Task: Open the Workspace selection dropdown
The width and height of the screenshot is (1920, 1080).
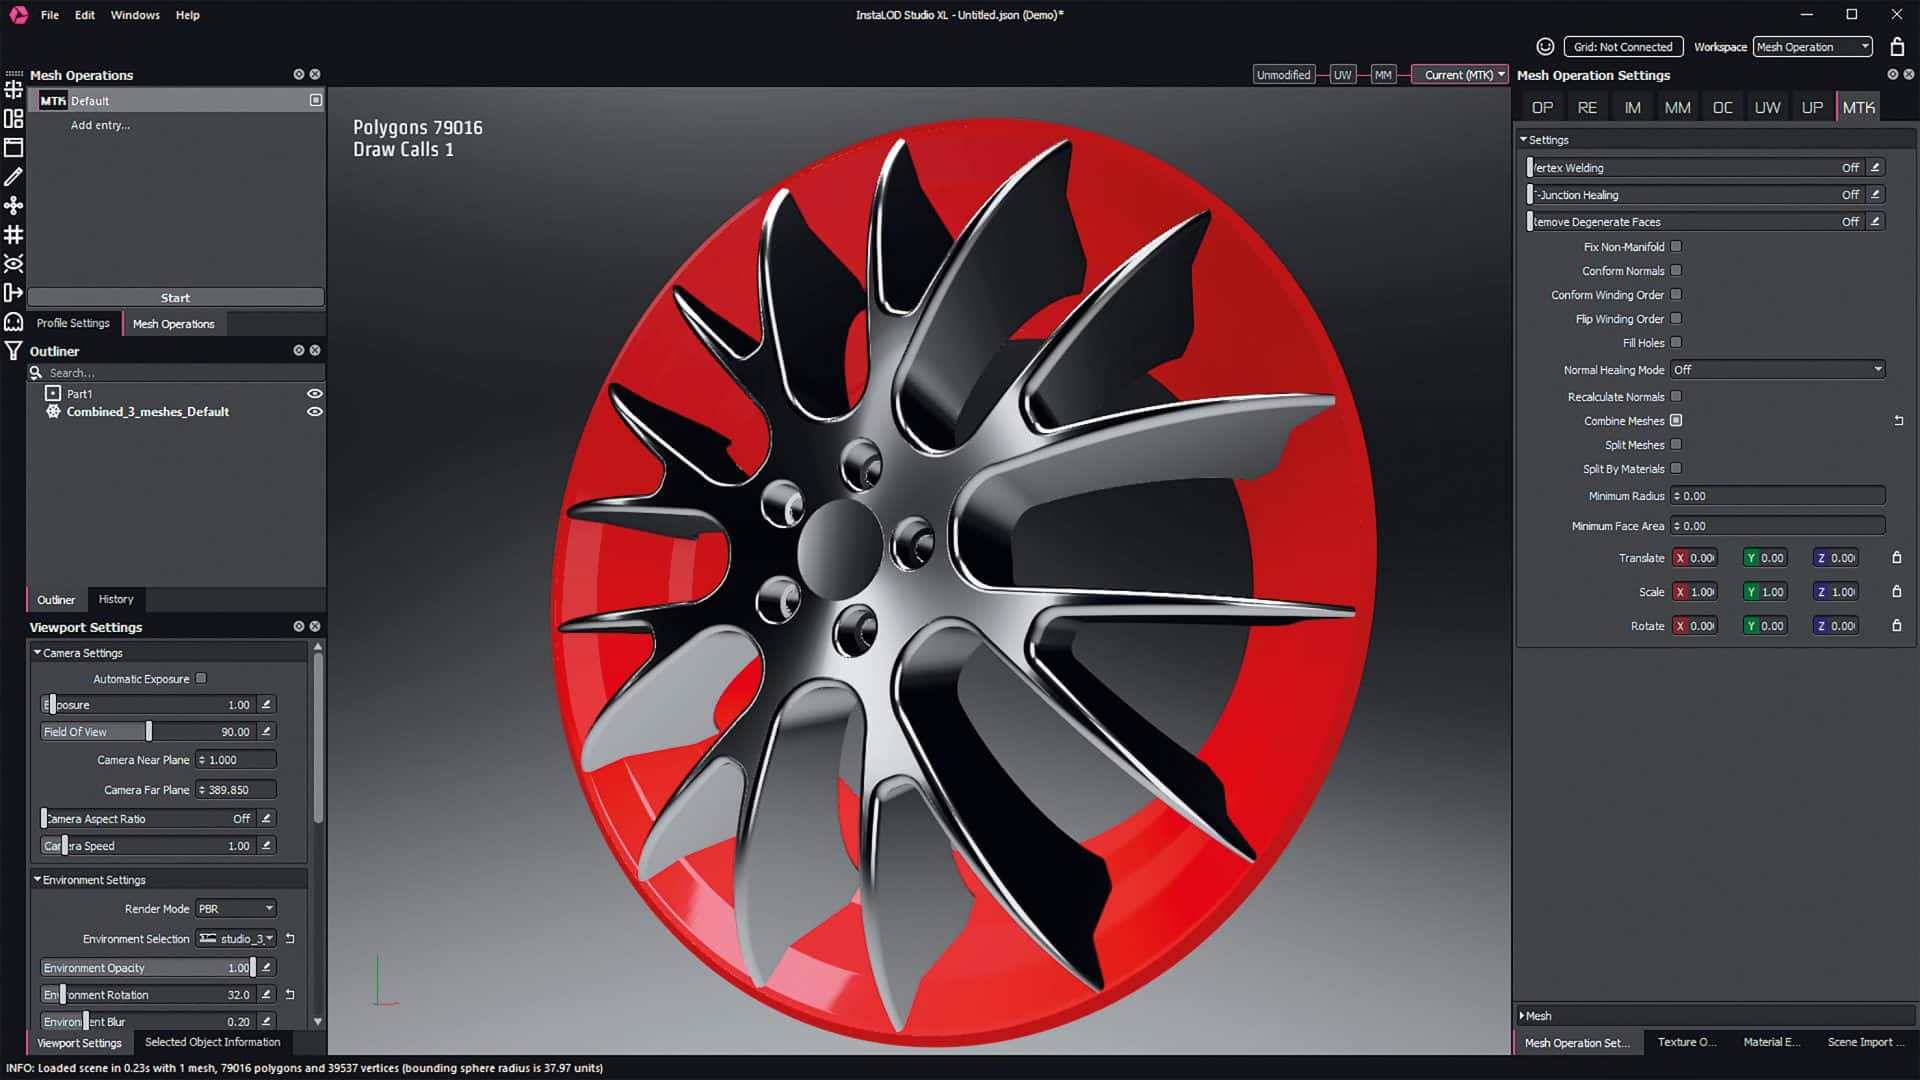Action: (x=1812, y=46)
